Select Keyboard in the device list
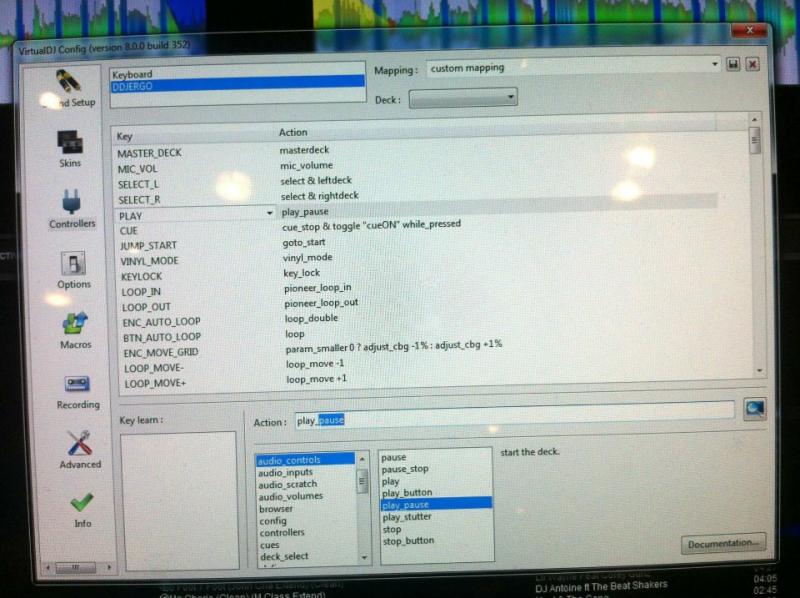 (238, 74)
